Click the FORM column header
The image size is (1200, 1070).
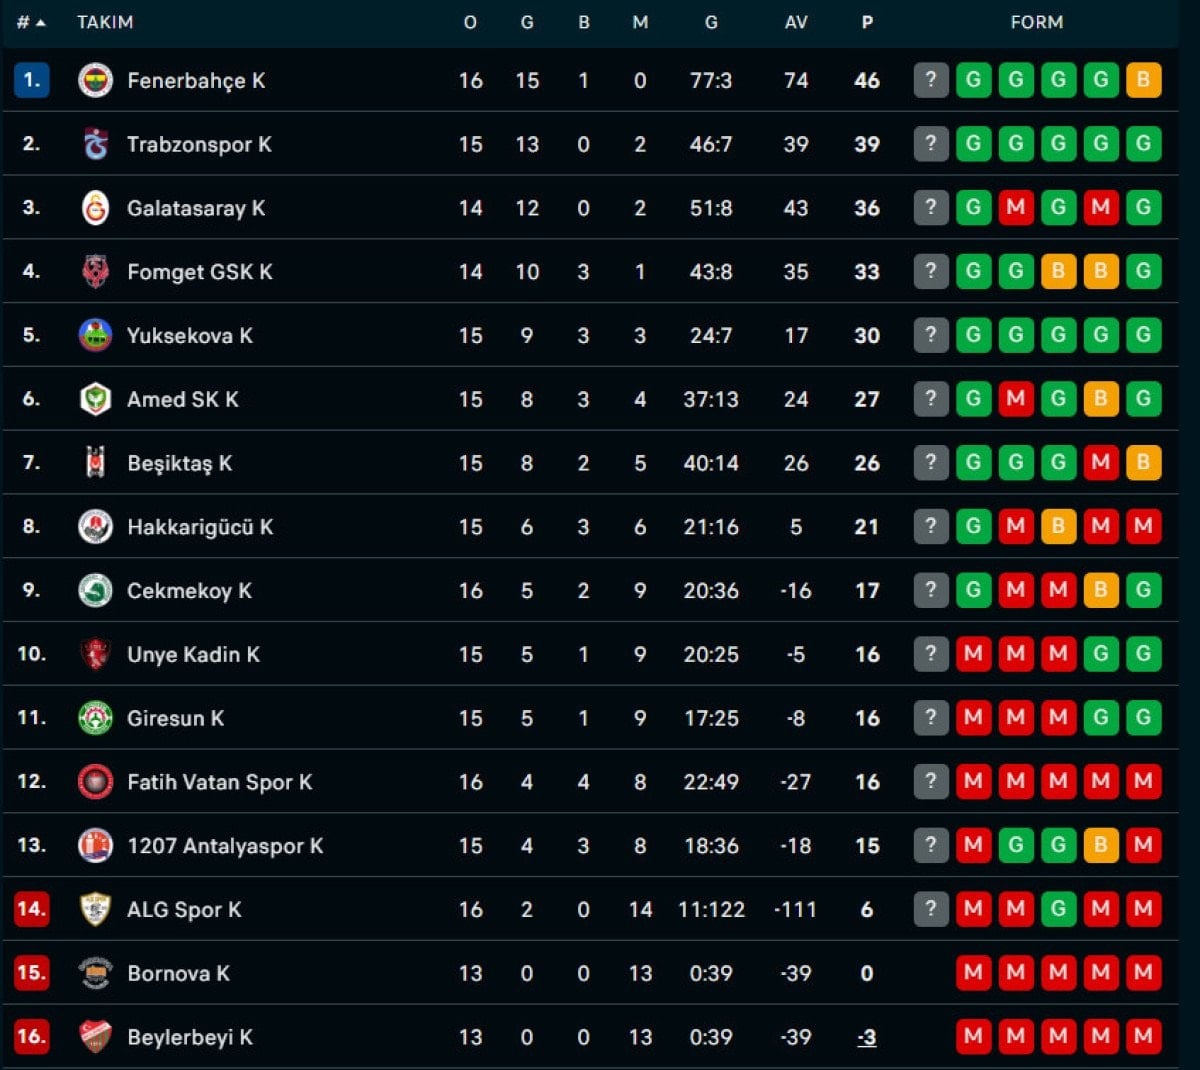coord(1036,22)
